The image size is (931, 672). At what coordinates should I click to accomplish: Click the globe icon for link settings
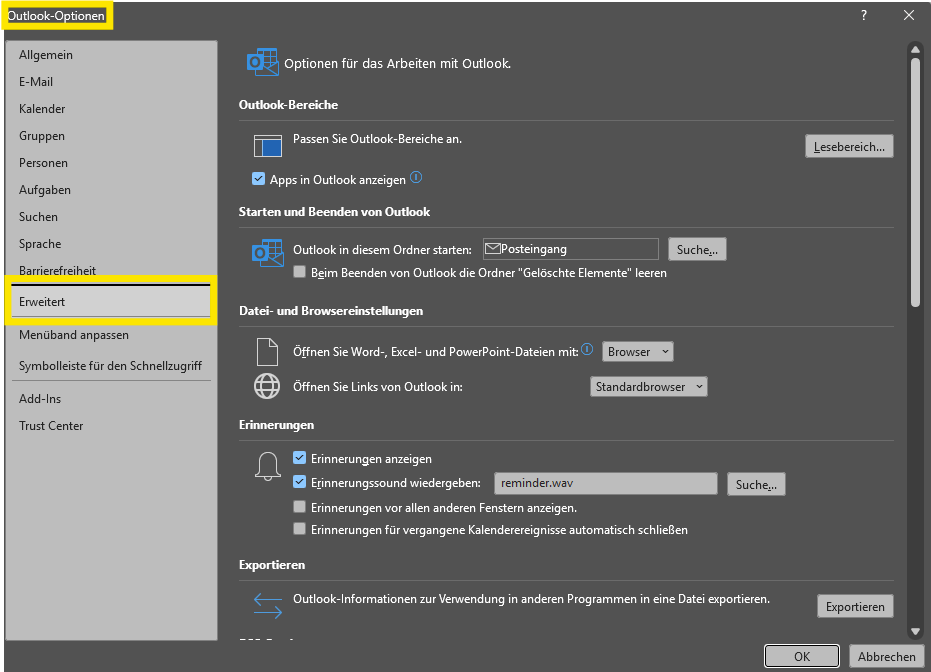click(x=267, y=386)
